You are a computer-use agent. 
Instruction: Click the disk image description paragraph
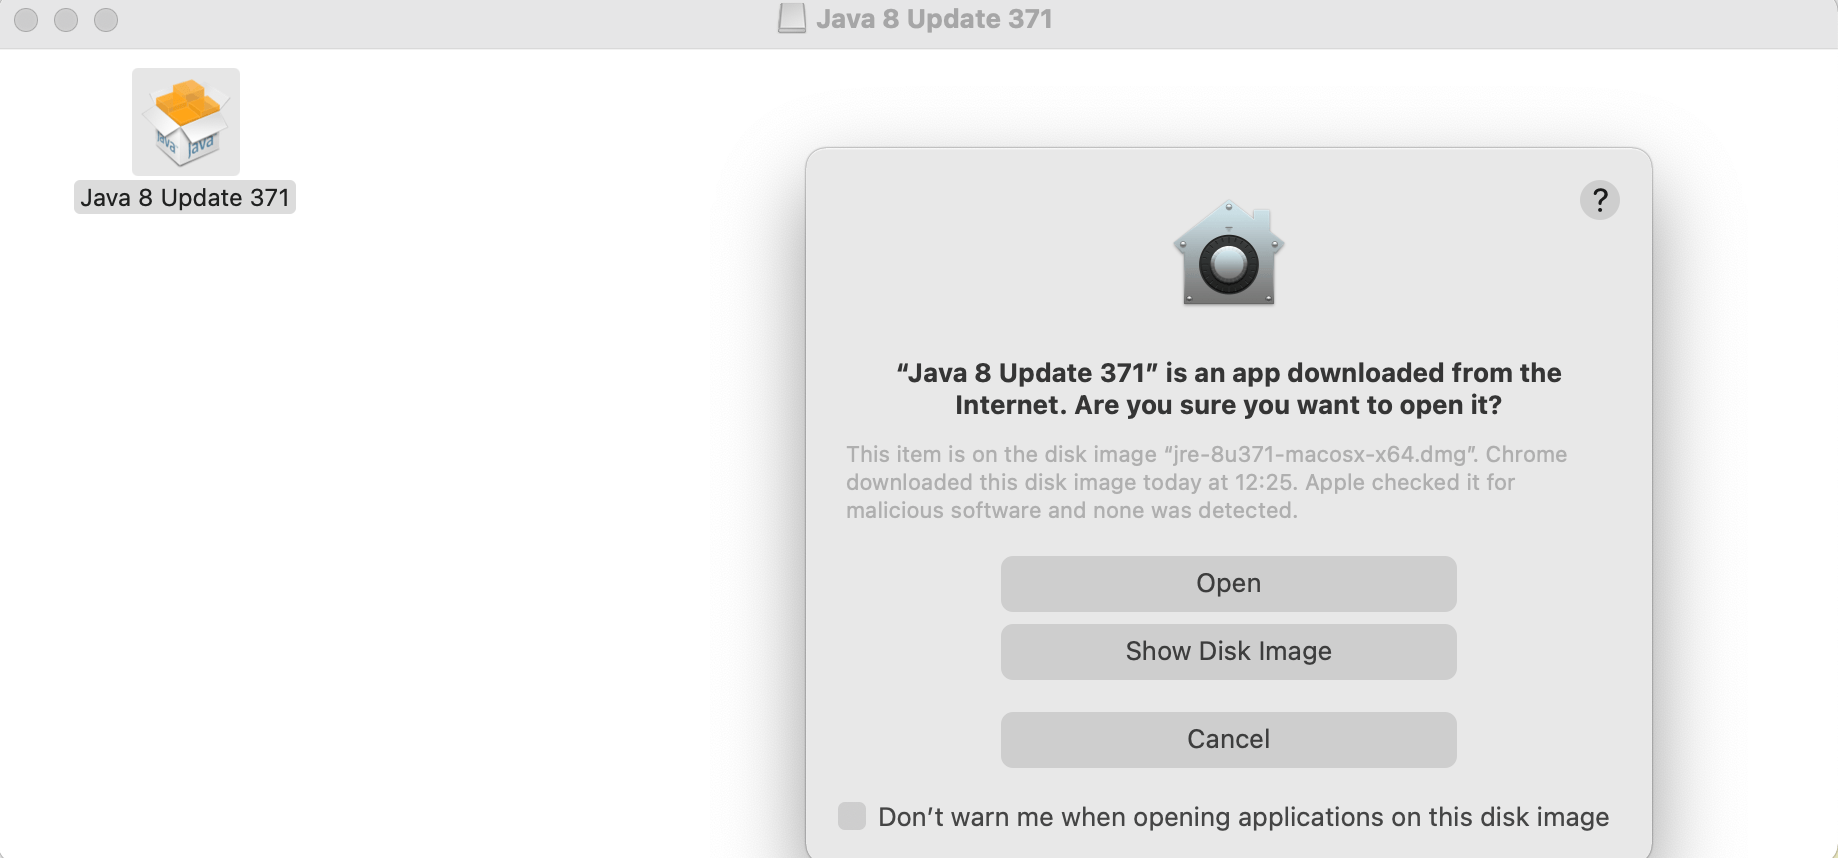click(x=1206, y=482)
